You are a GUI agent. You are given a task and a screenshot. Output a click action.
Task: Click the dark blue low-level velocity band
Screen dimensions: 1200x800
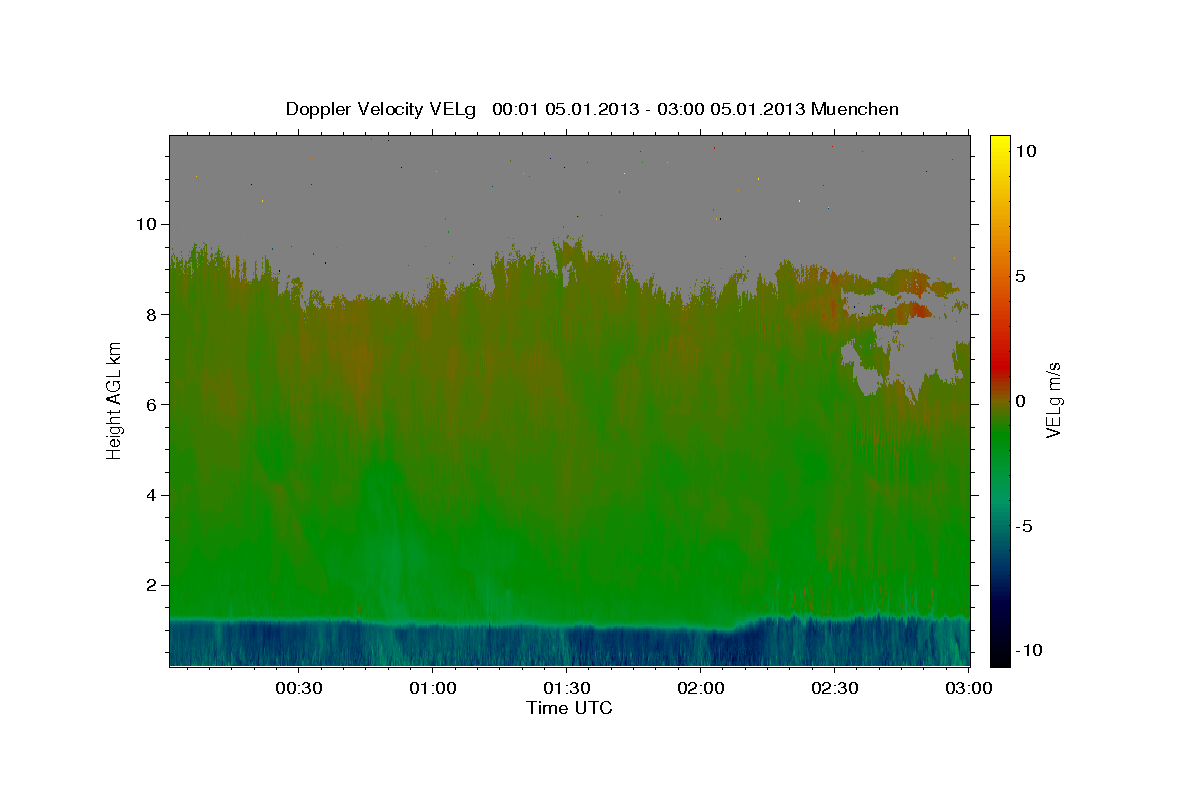pyautogui.click(x=569, y=645)
